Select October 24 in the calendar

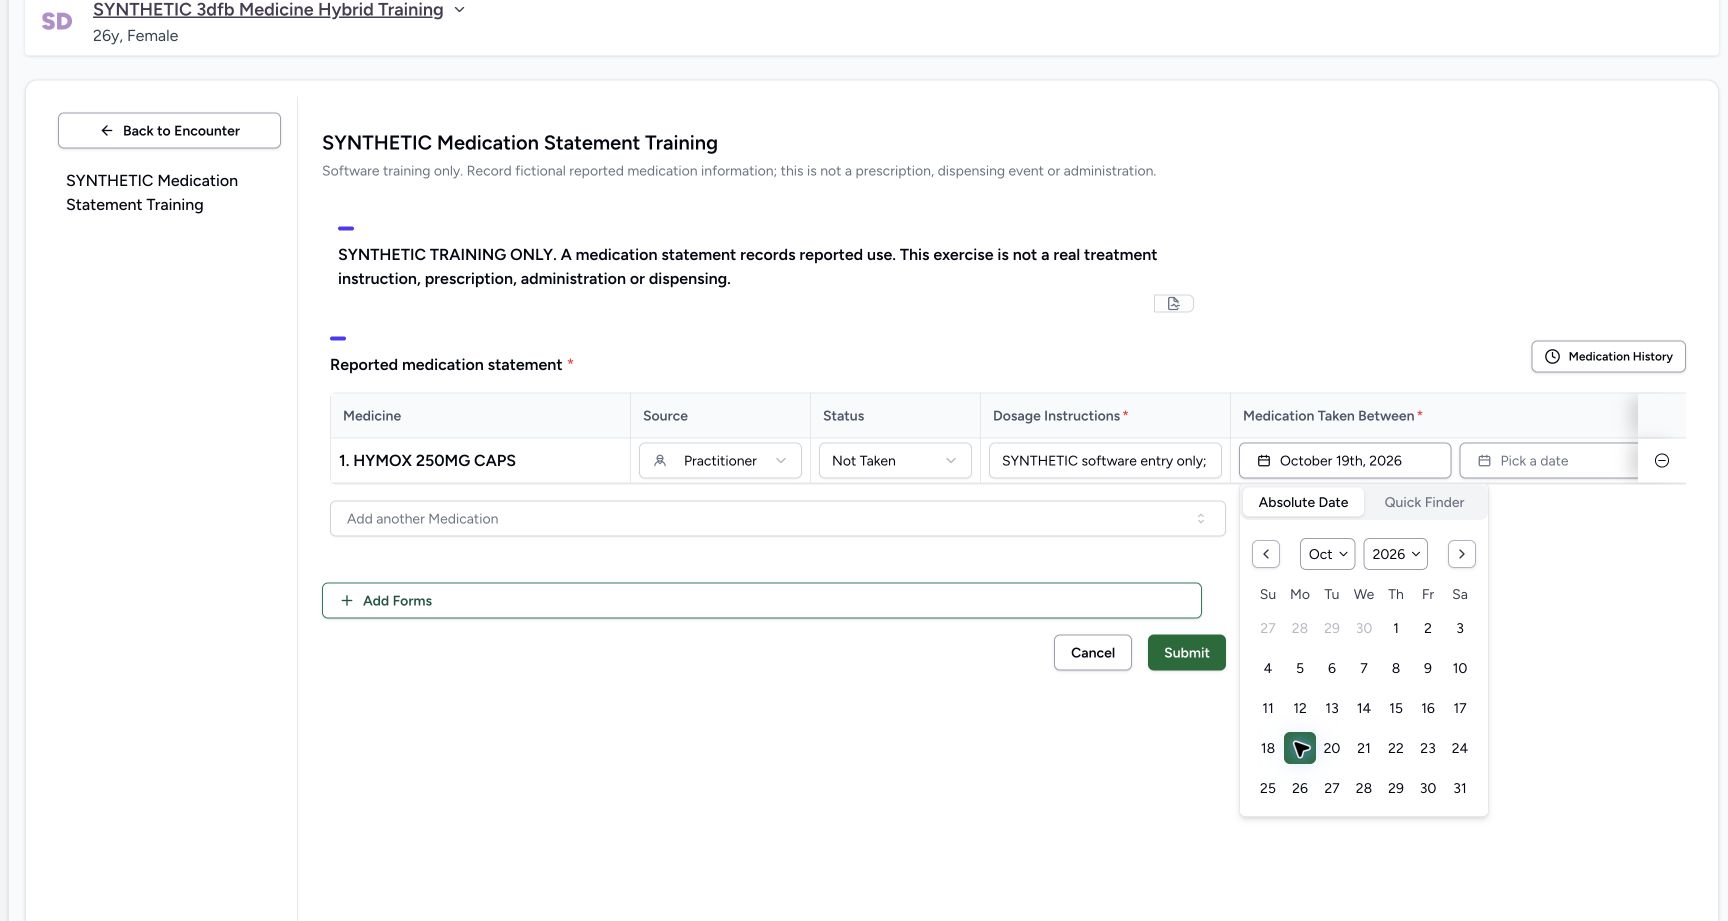(x=1460, y=748)
